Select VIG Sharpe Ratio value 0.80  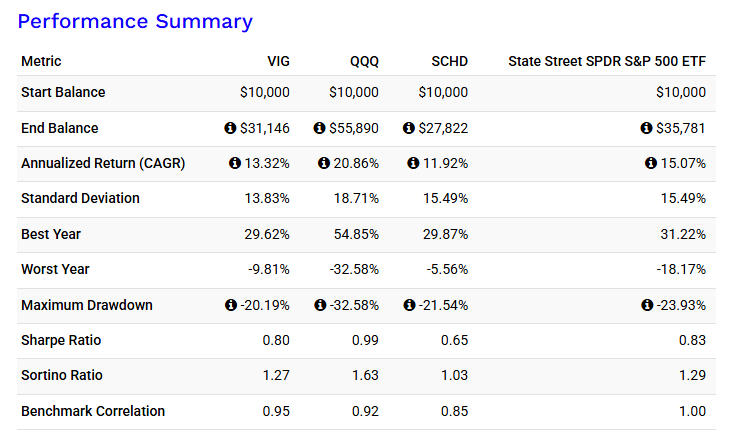click(x=276, y=340)
